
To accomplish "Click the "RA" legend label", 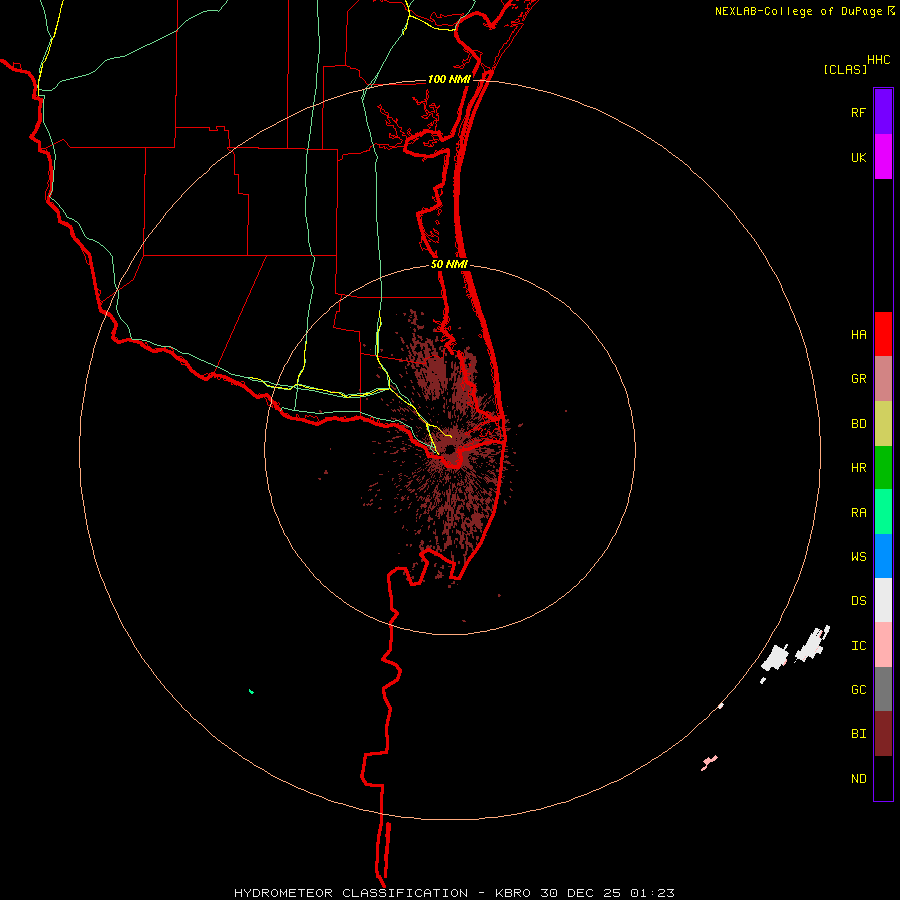I will (858, 513).
